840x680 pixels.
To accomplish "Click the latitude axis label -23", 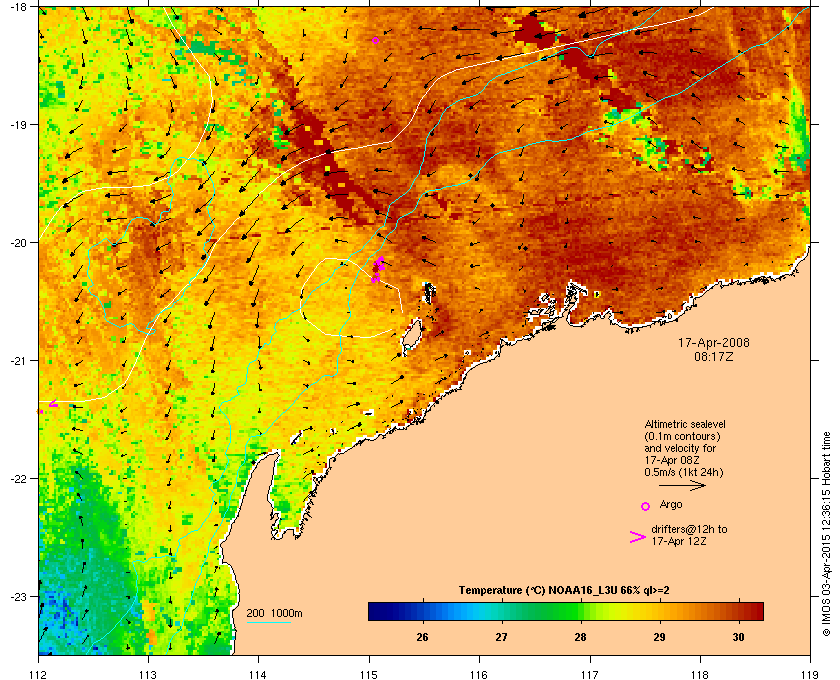I will [x=18, y=596].
